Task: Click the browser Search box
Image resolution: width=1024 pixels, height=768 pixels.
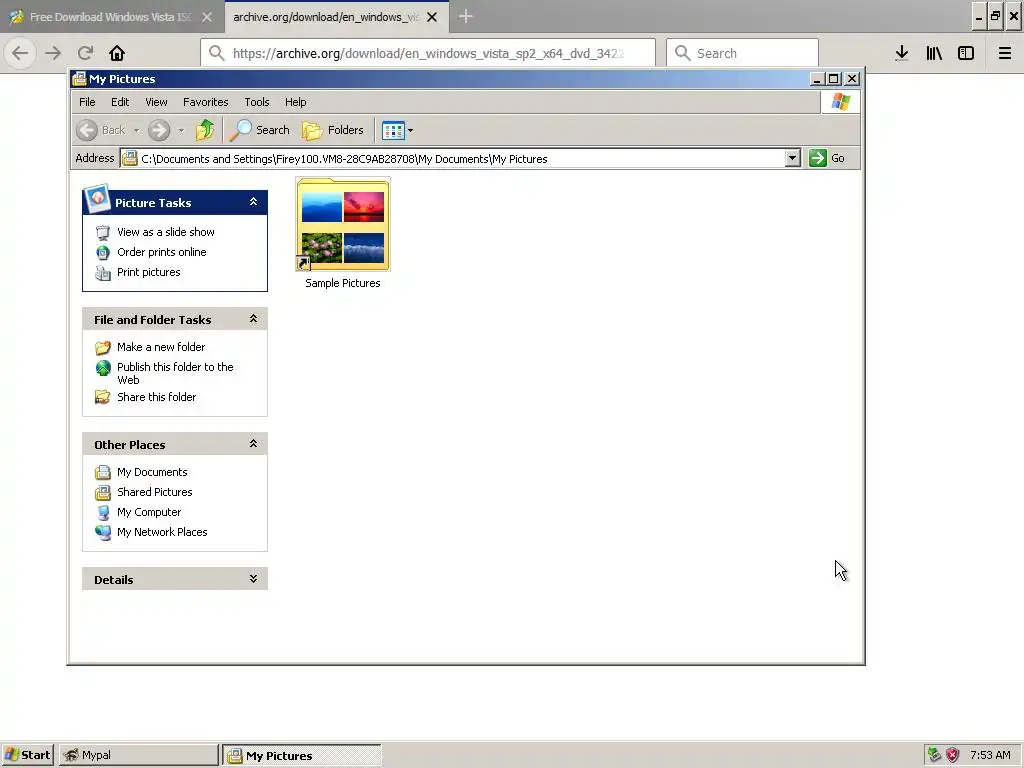Action: point(743,53)
